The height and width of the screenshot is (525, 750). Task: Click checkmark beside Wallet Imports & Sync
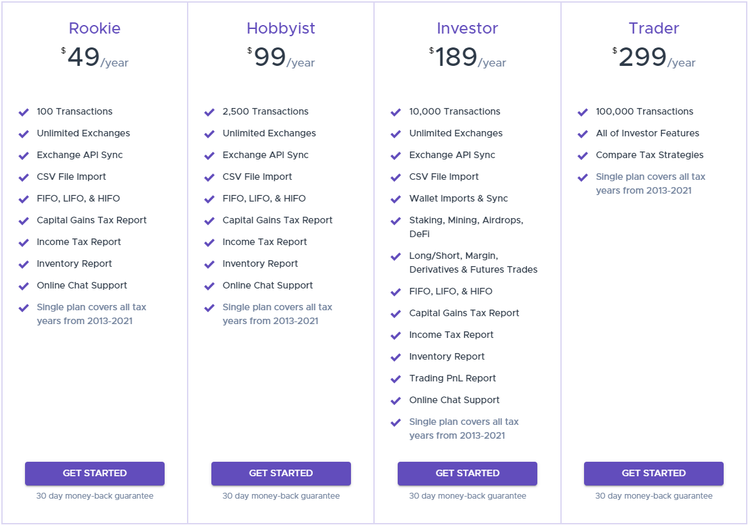(396, 199)
